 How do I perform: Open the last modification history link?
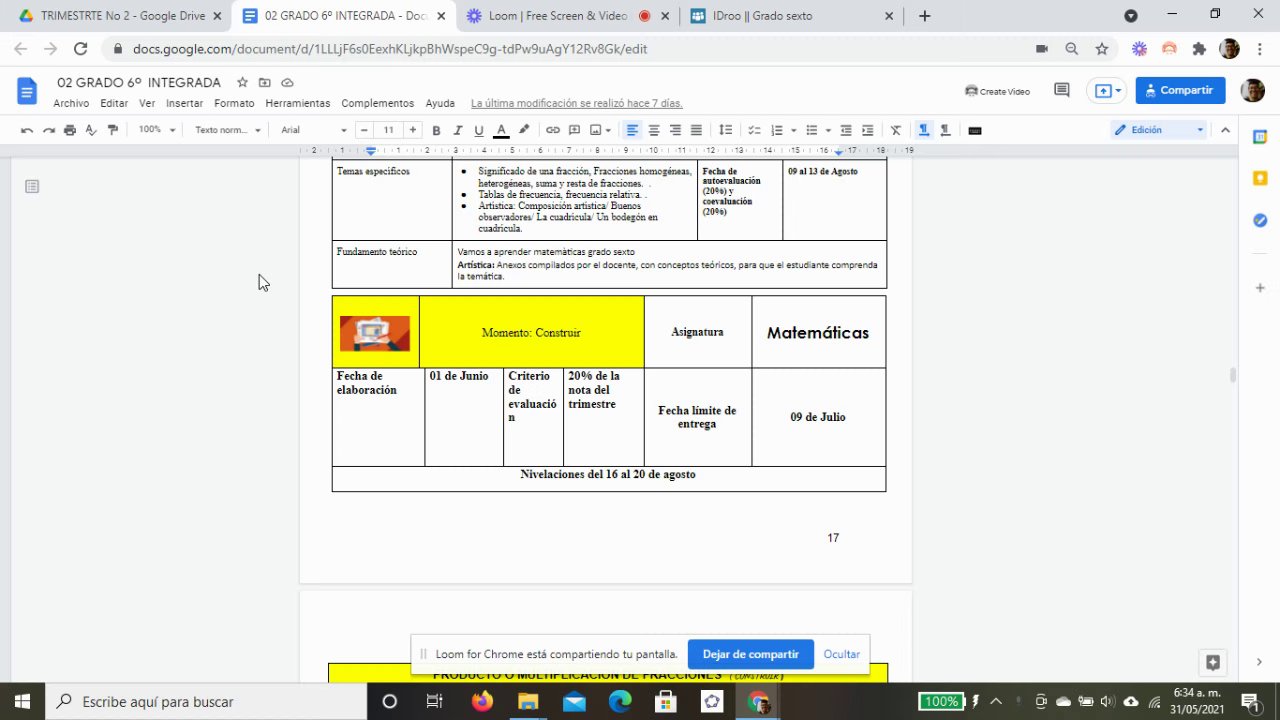(x=577, y=103)
